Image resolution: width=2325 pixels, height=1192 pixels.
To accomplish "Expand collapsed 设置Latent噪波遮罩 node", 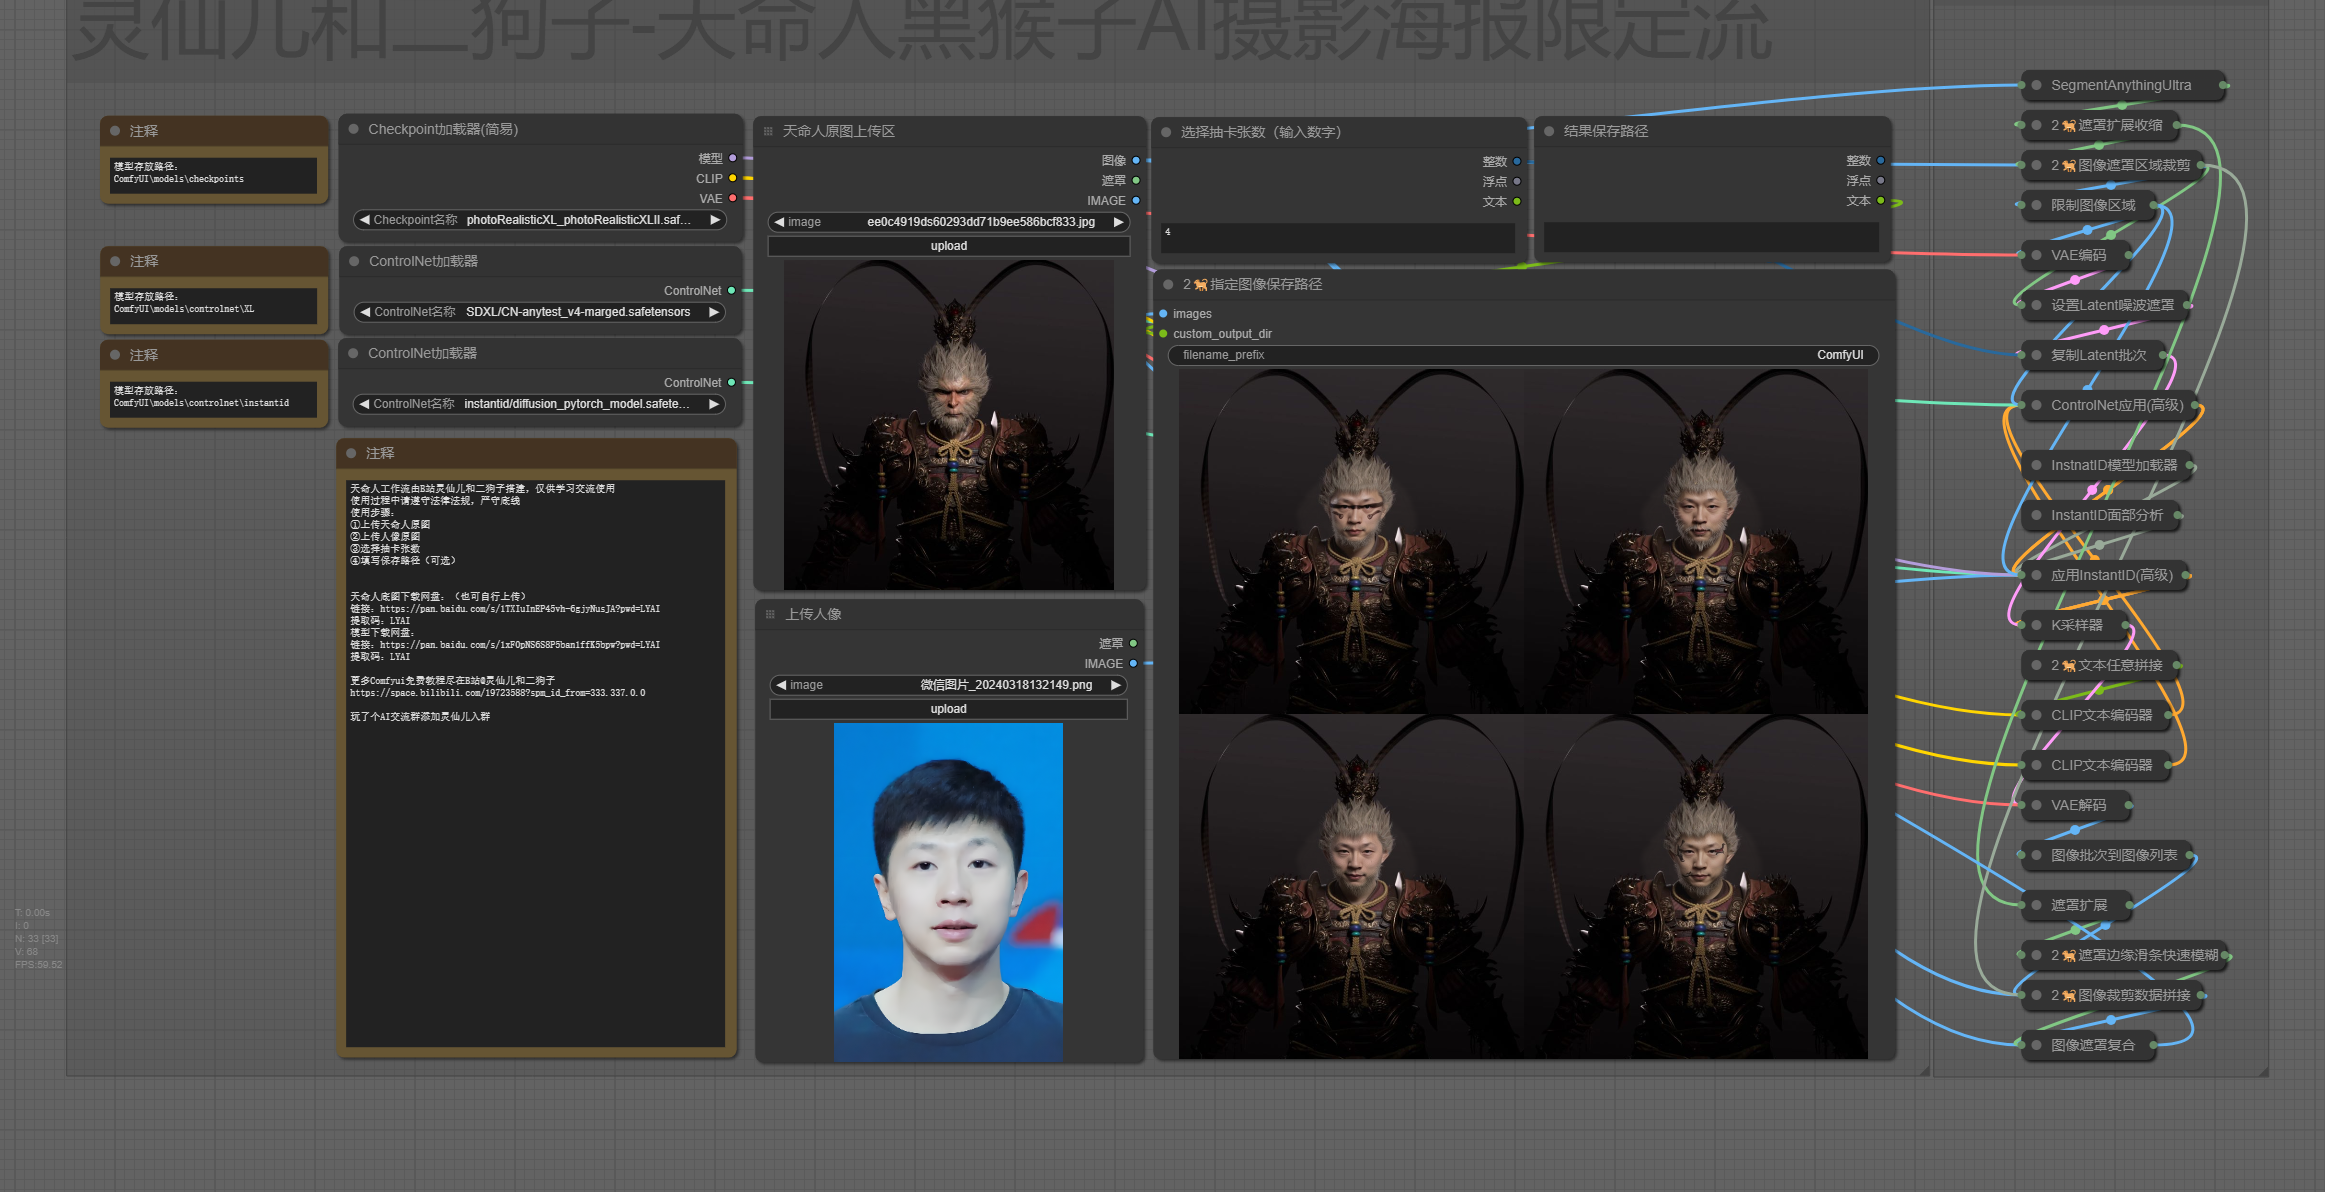I will coord(2036,305).
